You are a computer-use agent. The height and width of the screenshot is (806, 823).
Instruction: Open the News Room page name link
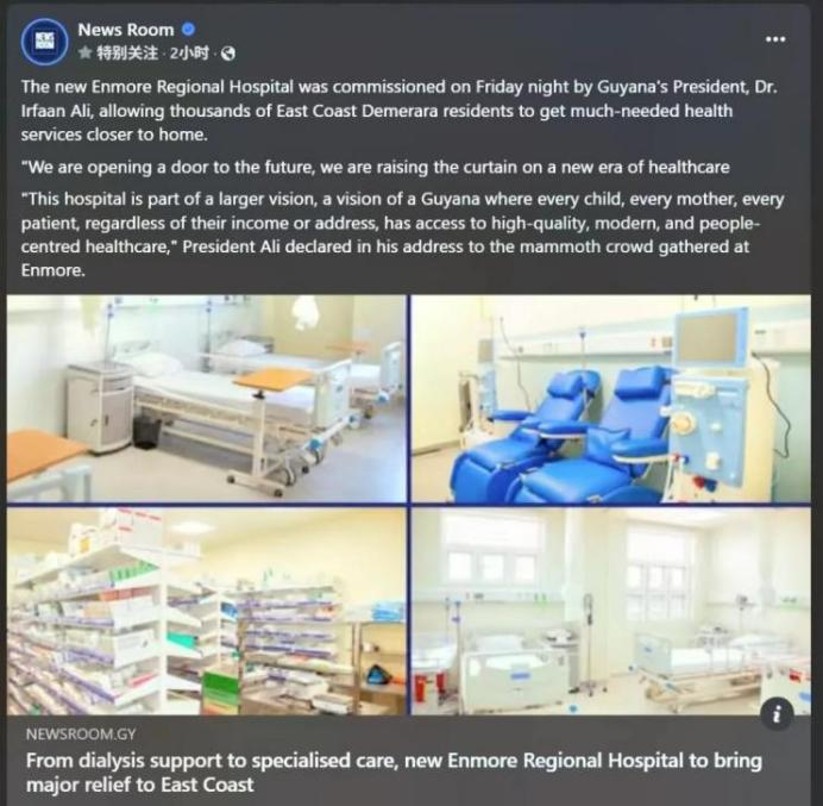(126, 30)
